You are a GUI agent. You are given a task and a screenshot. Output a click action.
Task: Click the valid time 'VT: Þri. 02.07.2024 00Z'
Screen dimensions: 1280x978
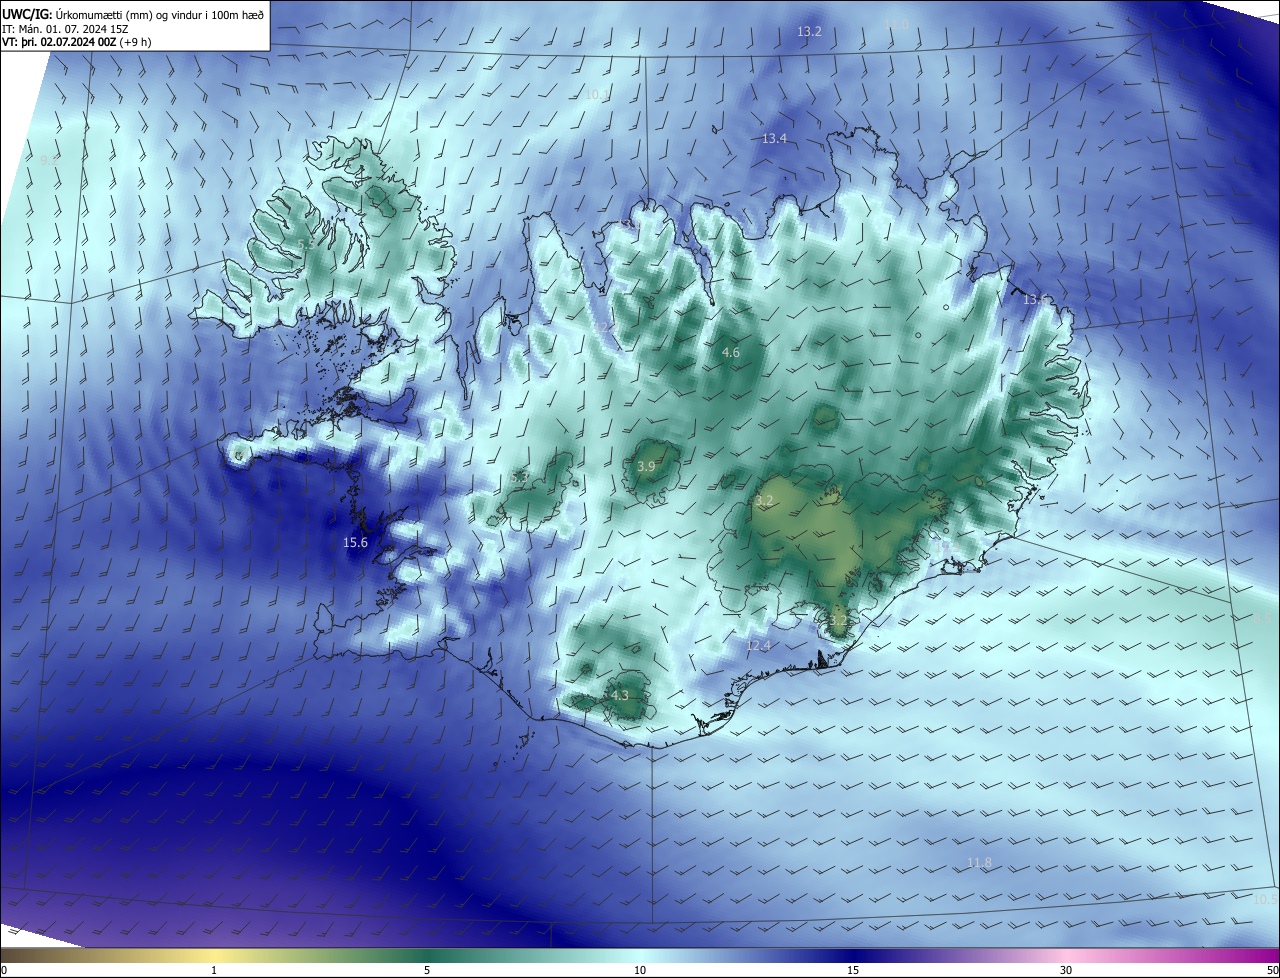pos(59,43)
